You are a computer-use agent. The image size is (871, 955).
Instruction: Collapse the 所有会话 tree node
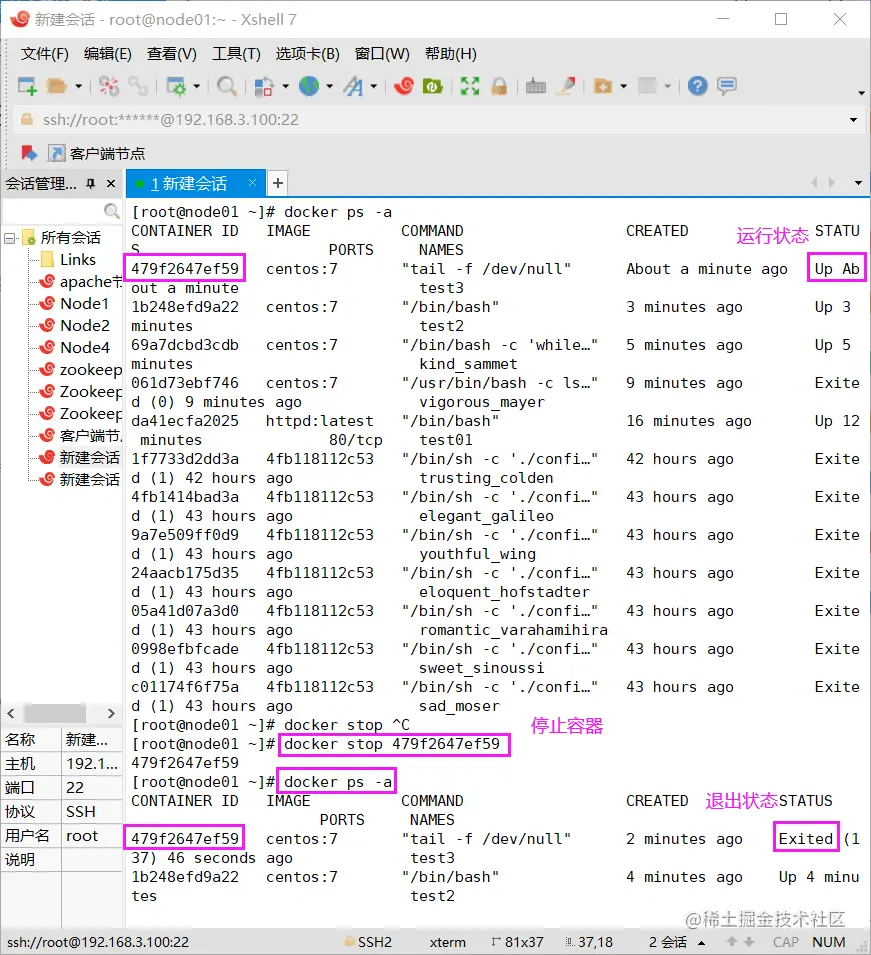(x=10, y=238)
